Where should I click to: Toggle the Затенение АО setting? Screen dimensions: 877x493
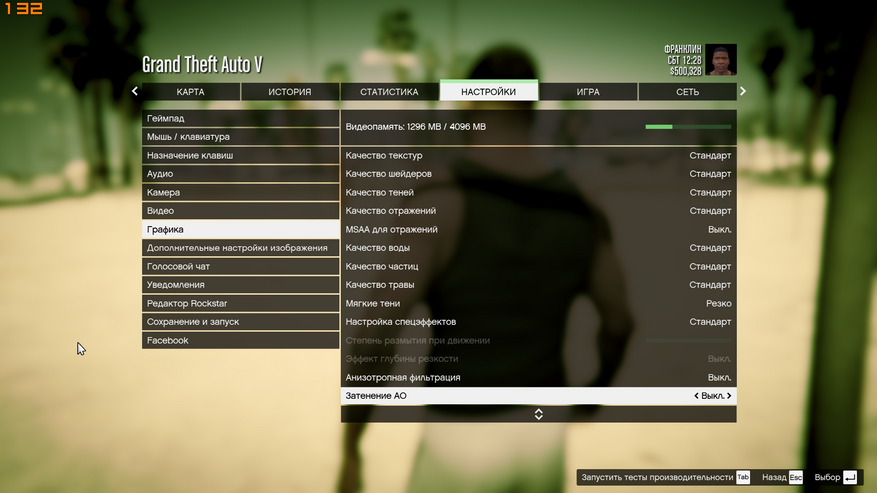539,396
